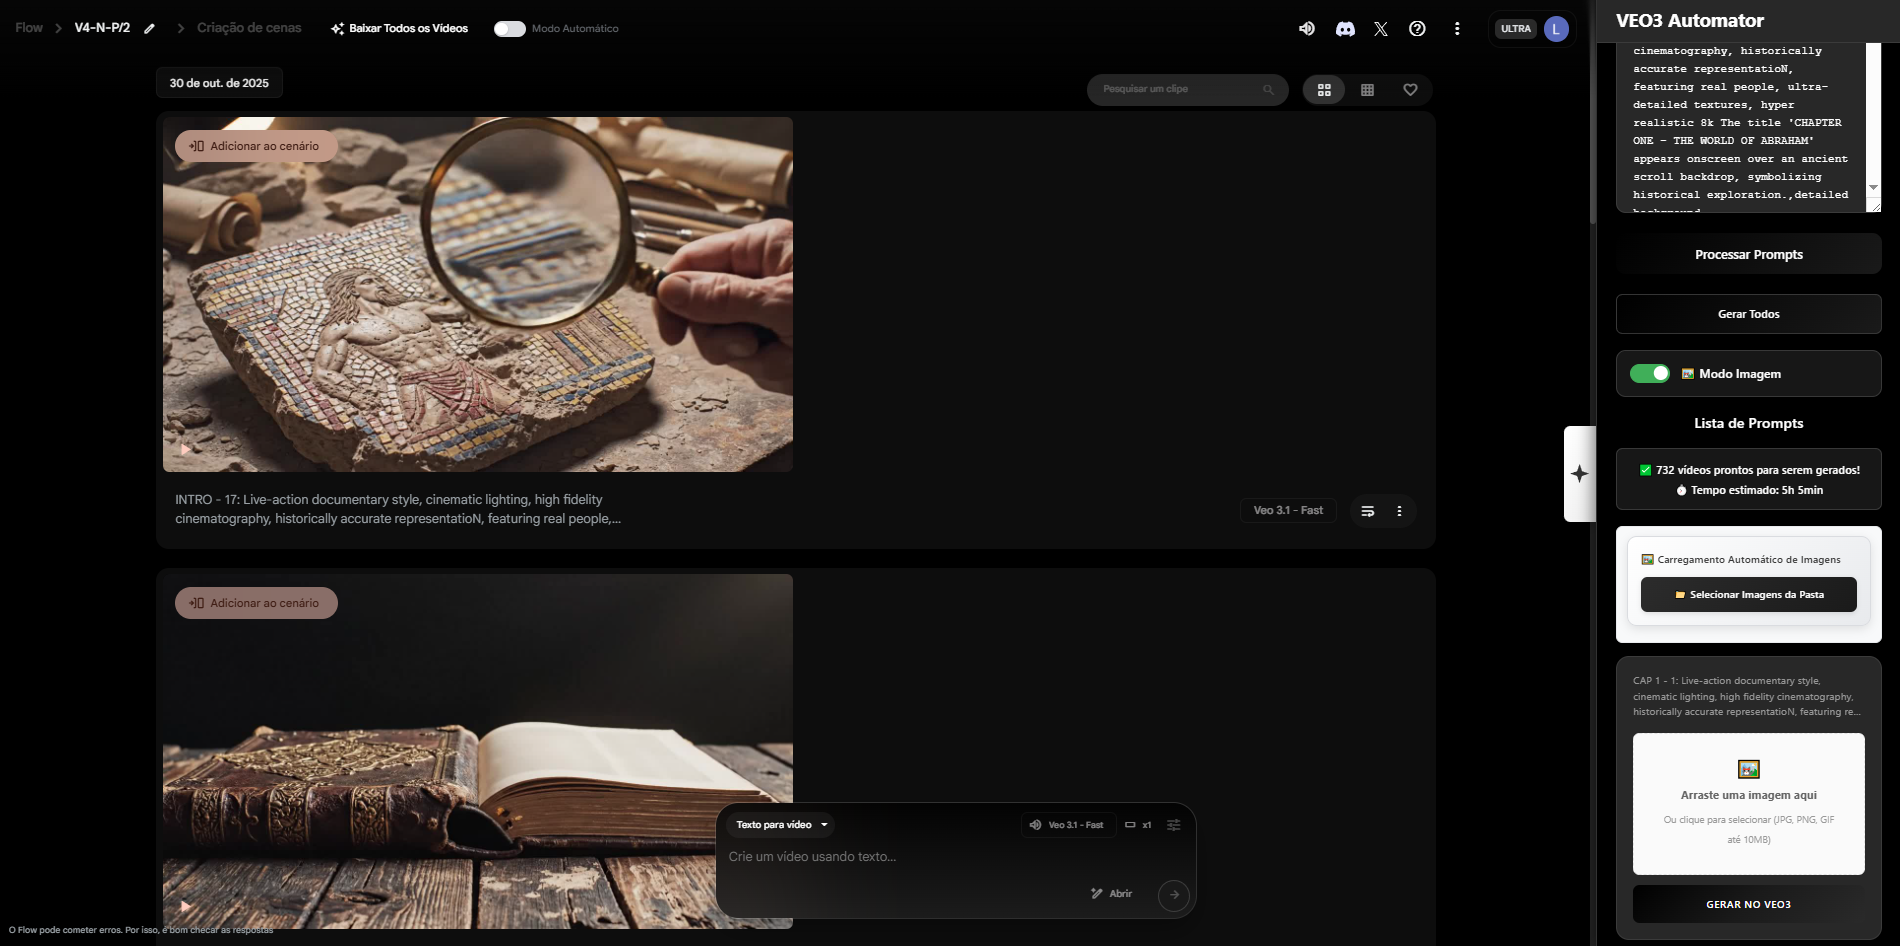The width and height of the screenshot is (1900, 946).
Task: Click the Processar Prompts button
Action: point(1748,255)
